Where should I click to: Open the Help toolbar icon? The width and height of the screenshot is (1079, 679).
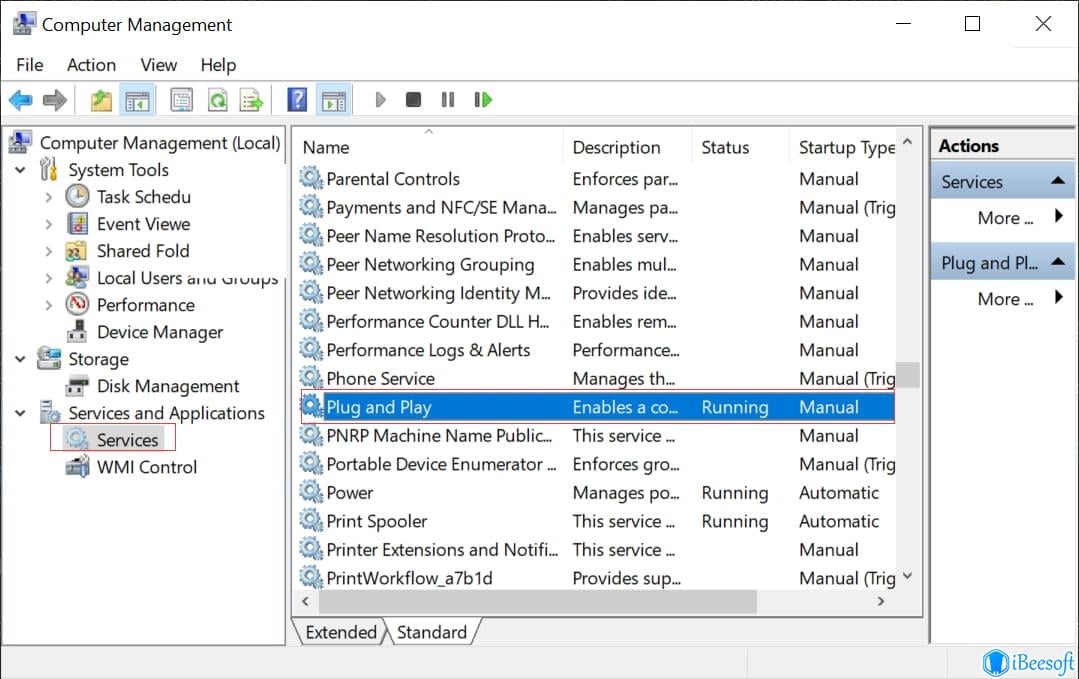pos(297,100)
